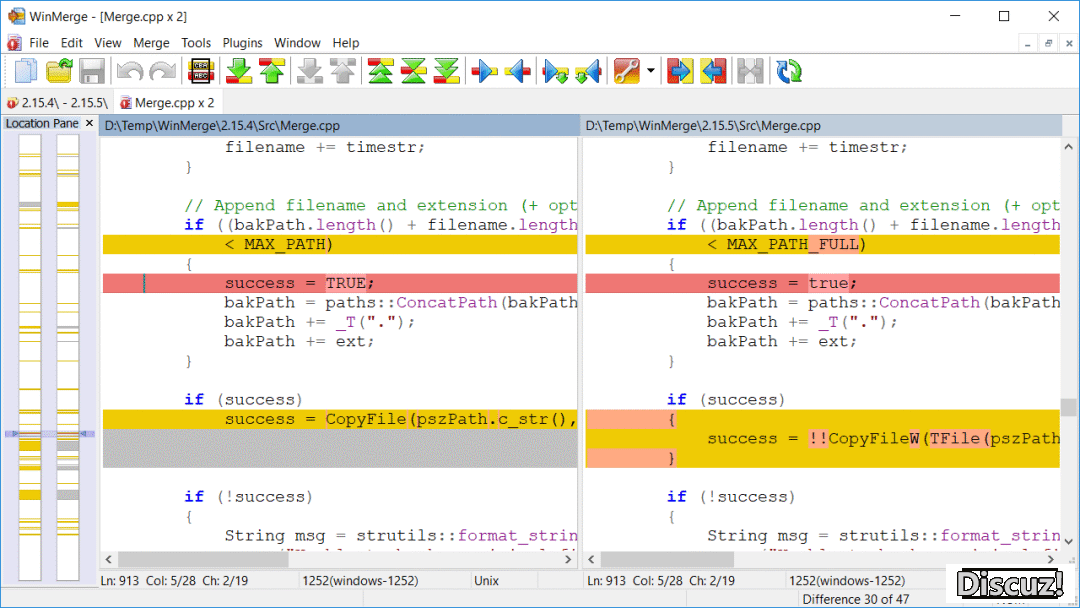Close the Location Pane
This screenshot has width=1080, height=608.
coord(89,123)
